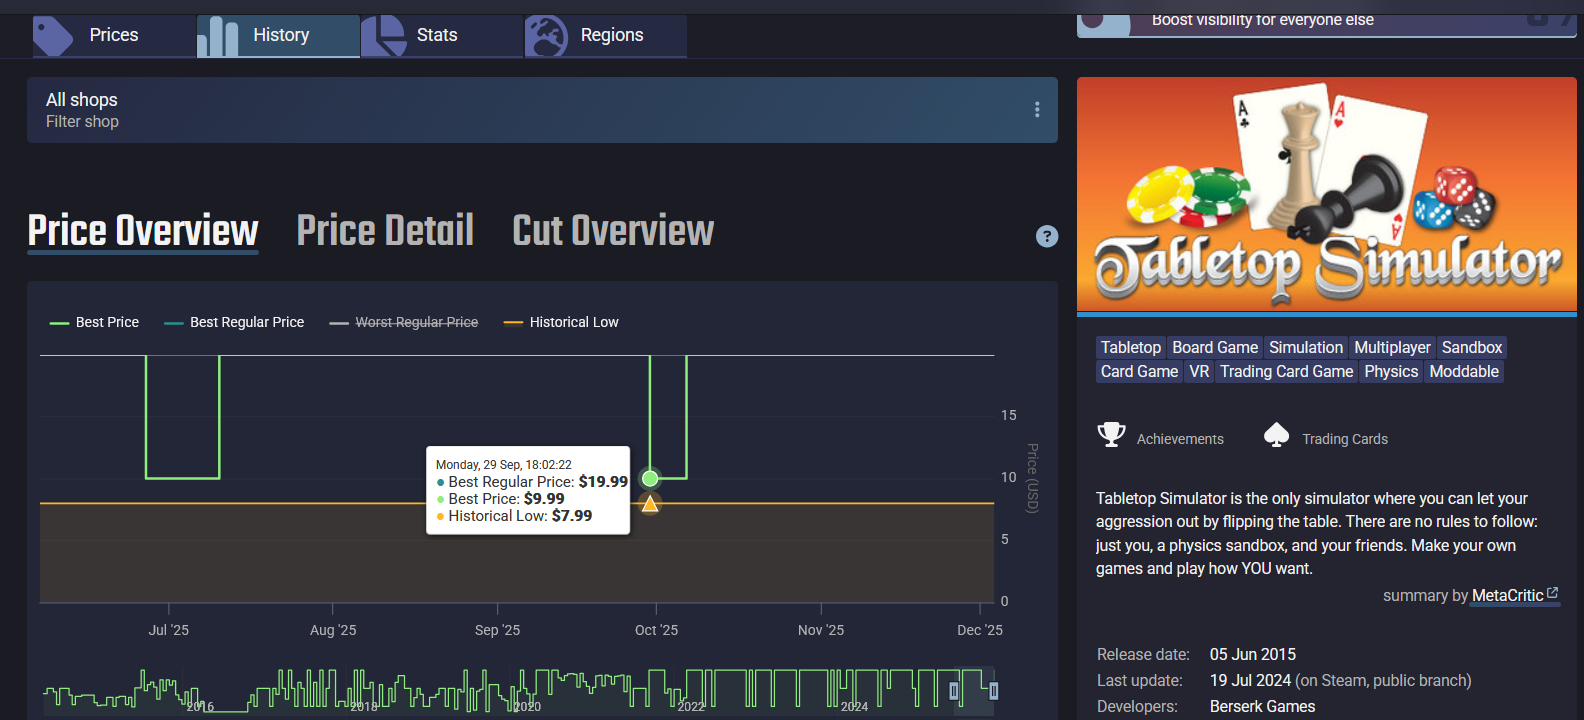Click the orange Historical Low triangle marker
Viewport: 1584px width, 720px height.
pyautogui.click(x=650, y=503)
